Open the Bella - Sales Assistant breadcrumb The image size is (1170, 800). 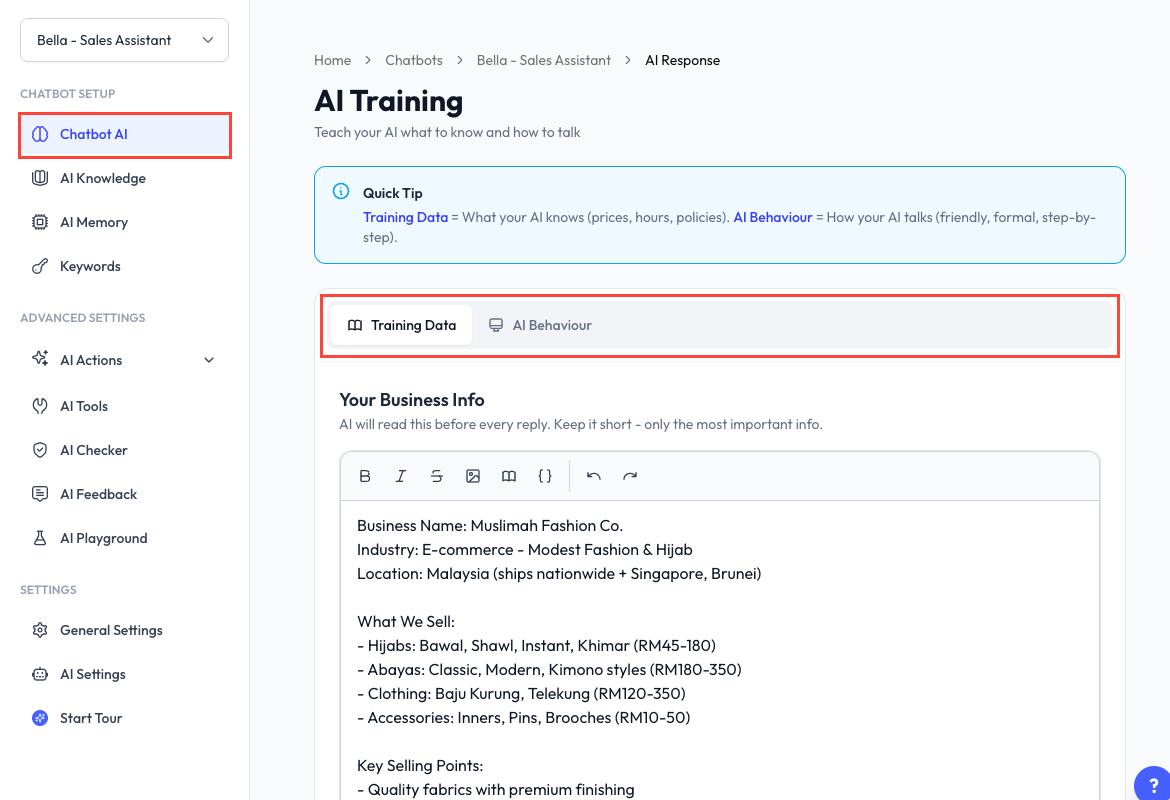[544, 60]
